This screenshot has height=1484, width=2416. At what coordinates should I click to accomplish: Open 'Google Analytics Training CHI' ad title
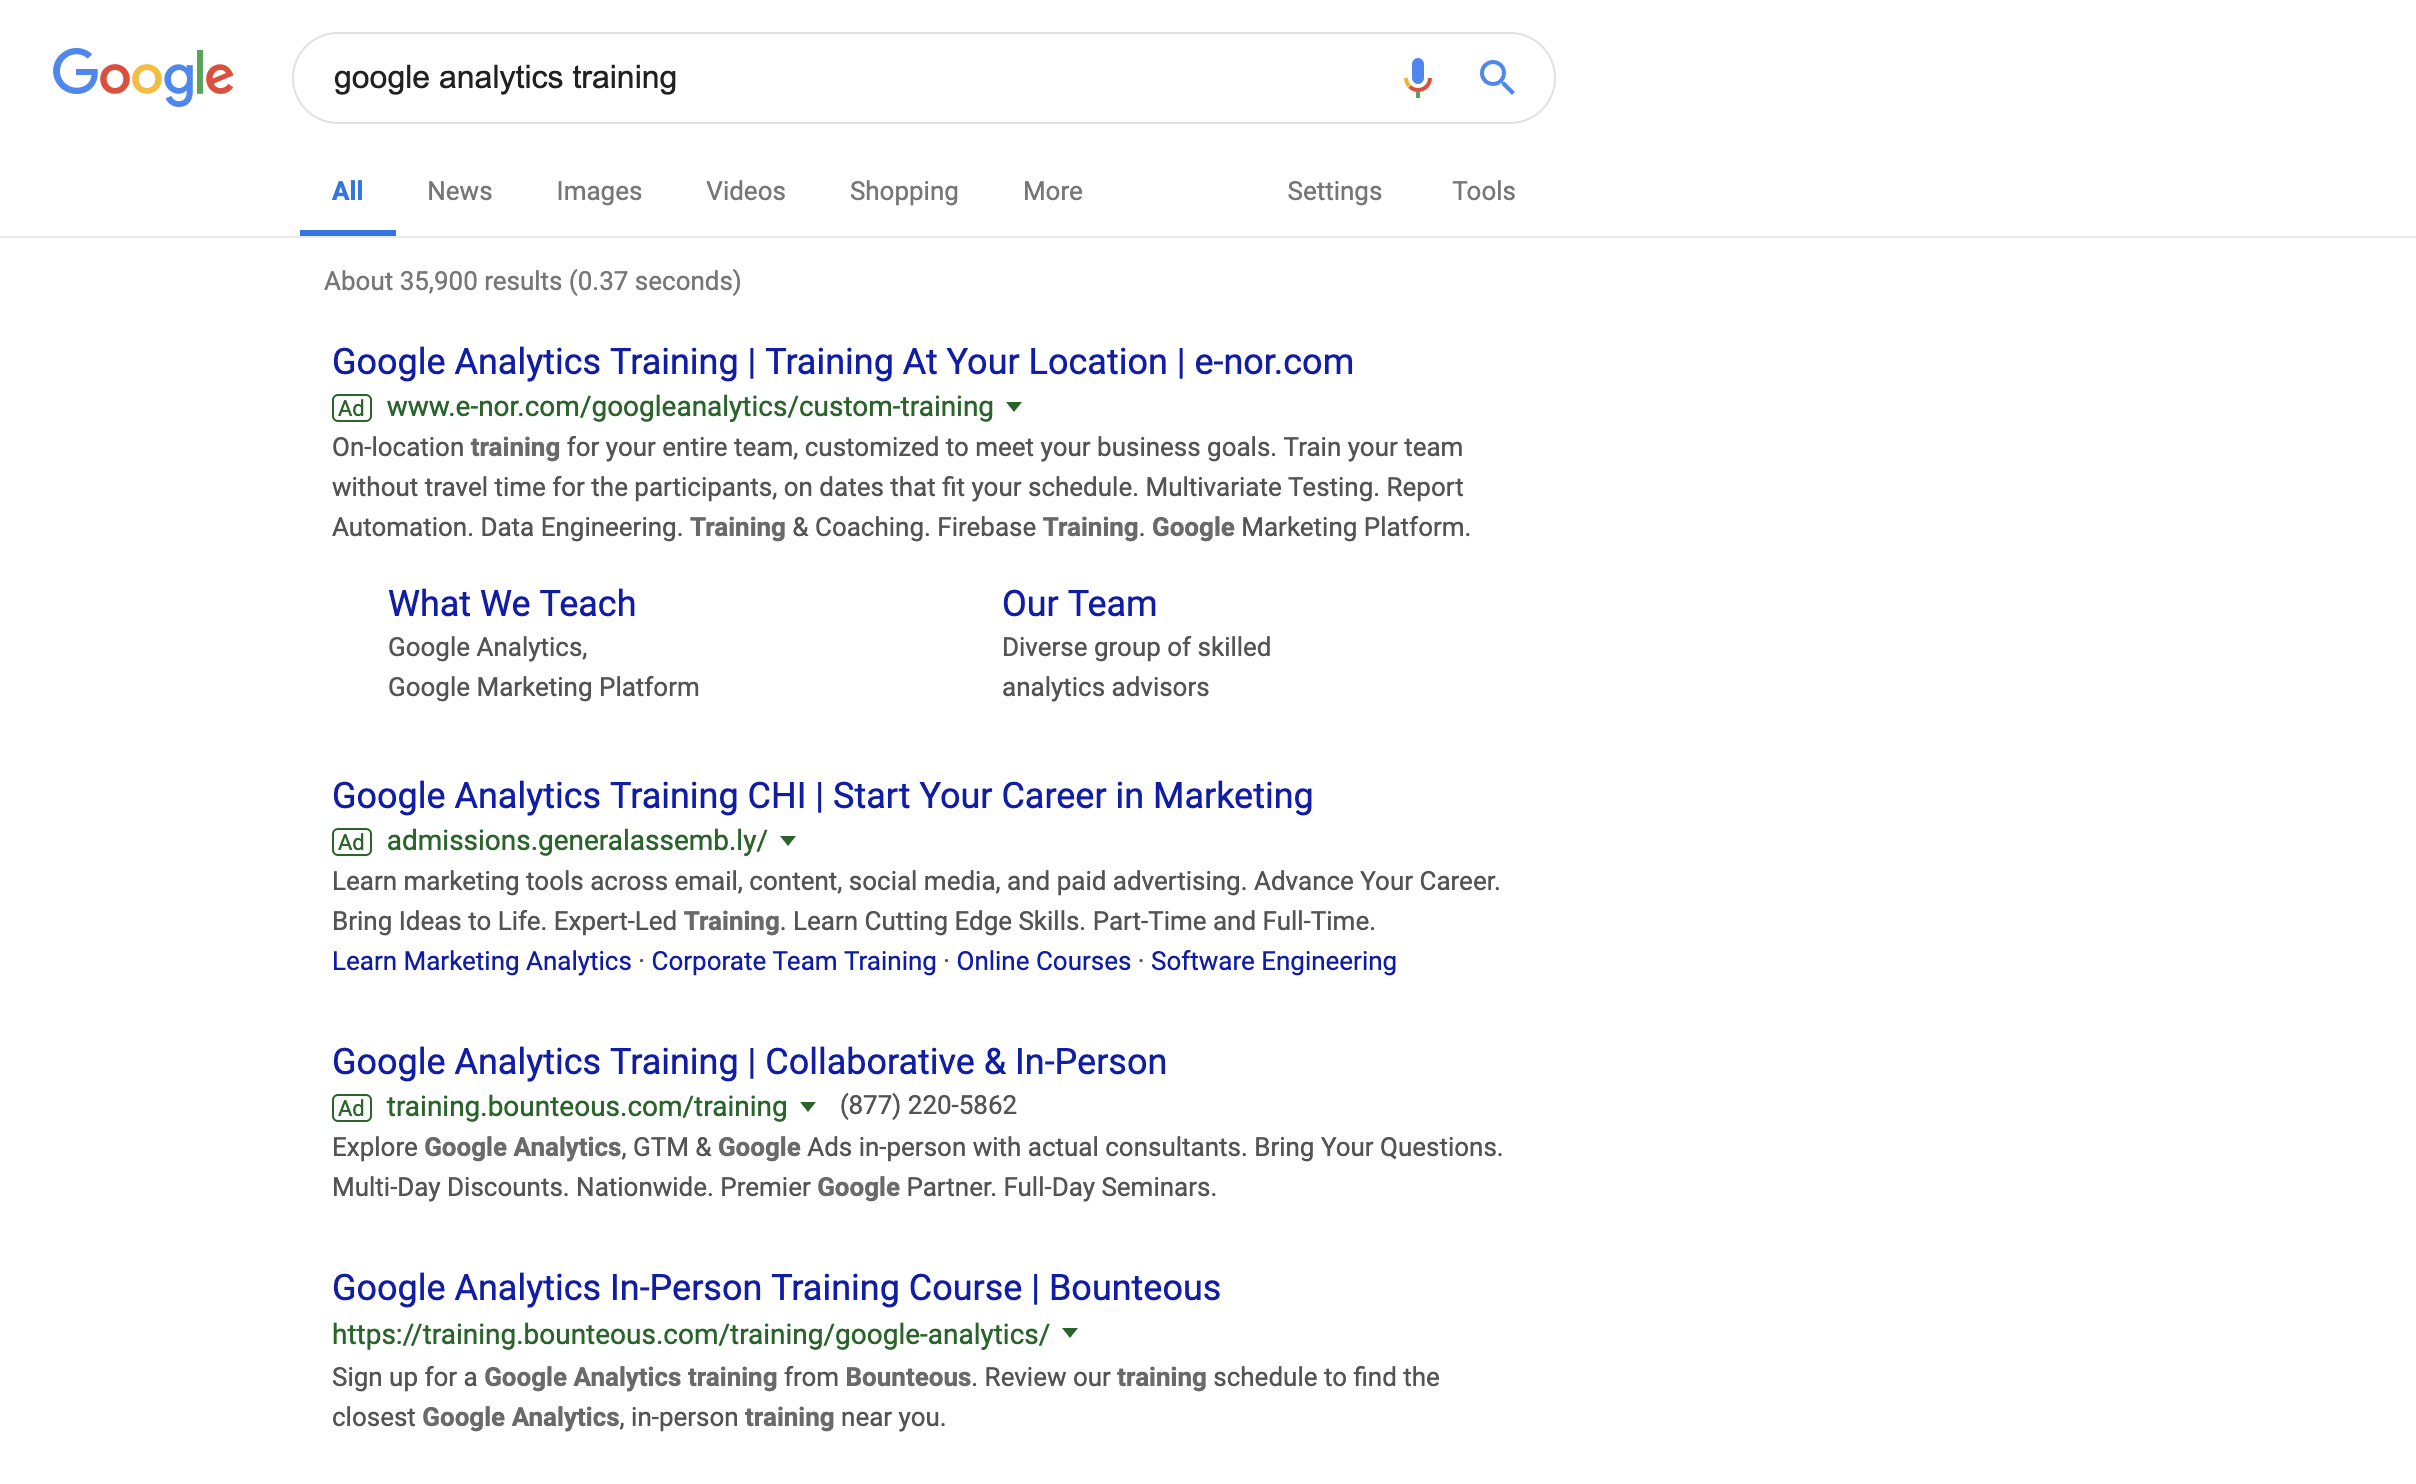(x=822, y=796)
